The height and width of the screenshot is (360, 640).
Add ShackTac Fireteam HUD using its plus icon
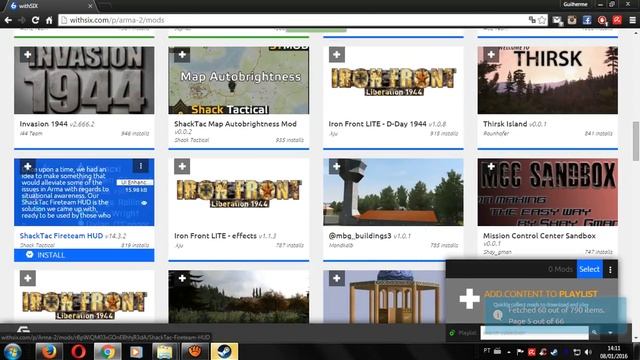pyautogui.click(x=27, y=166)
